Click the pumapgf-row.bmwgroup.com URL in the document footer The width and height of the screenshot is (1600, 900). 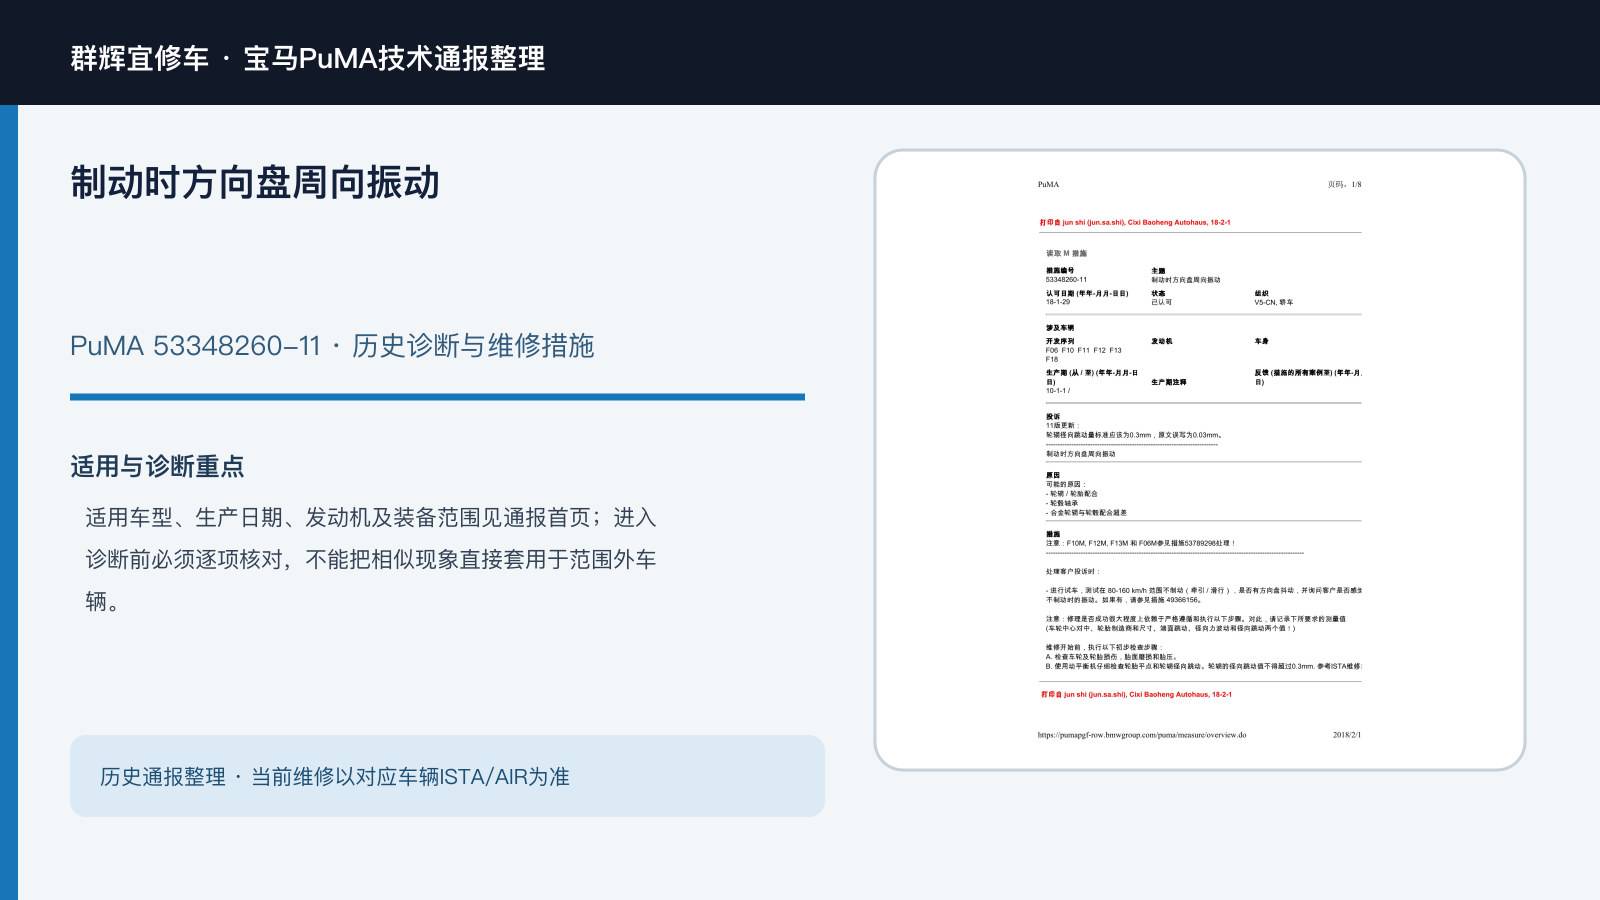1142,735
